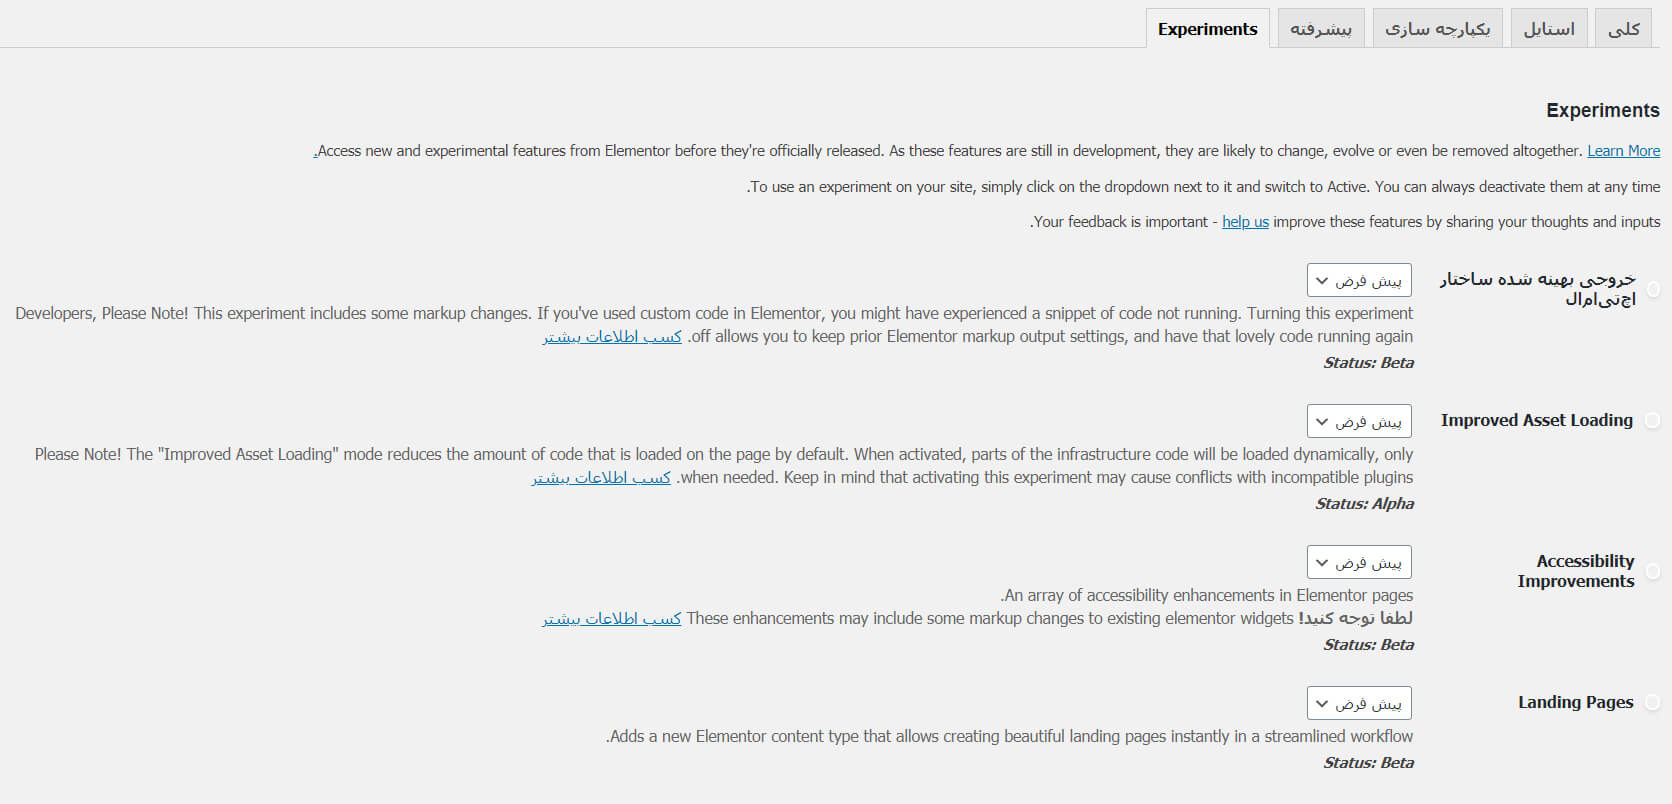Click the status indicator beside Landing Pages

coord(1653,703)
